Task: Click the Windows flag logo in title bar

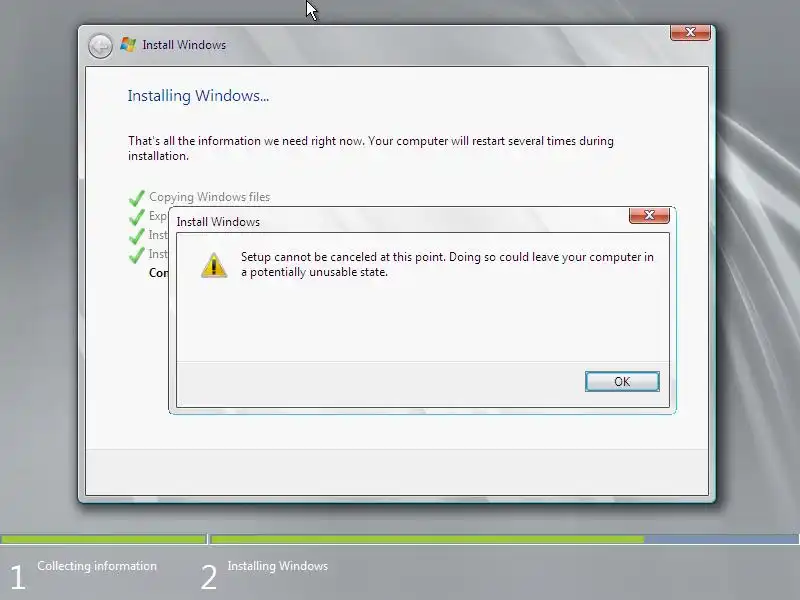Action: (x=128, y=45)
